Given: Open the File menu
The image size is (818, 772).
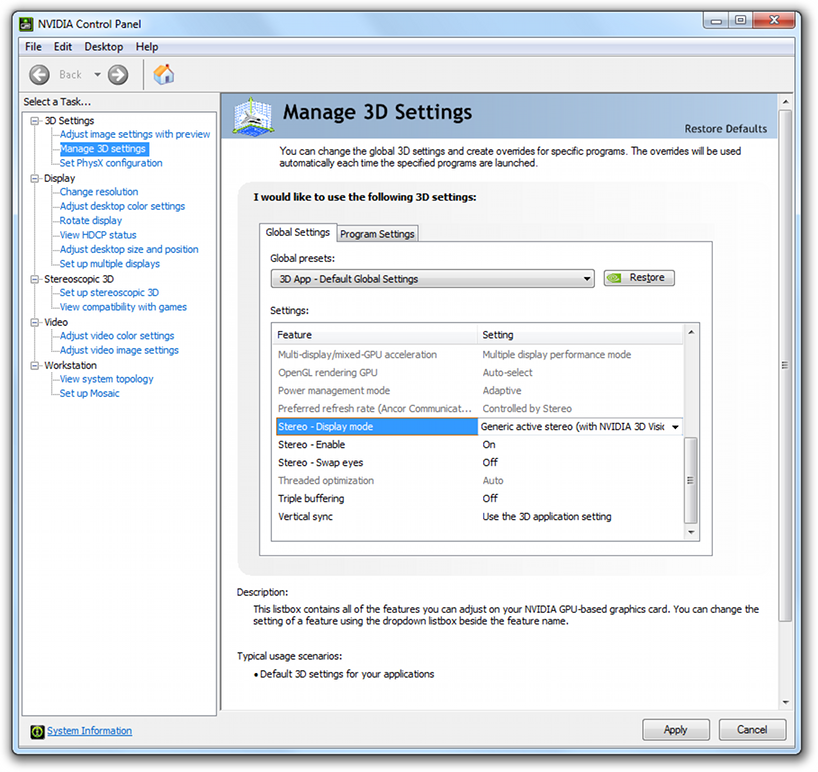Looking at the screenshot, I should click(x=33, y=46).
